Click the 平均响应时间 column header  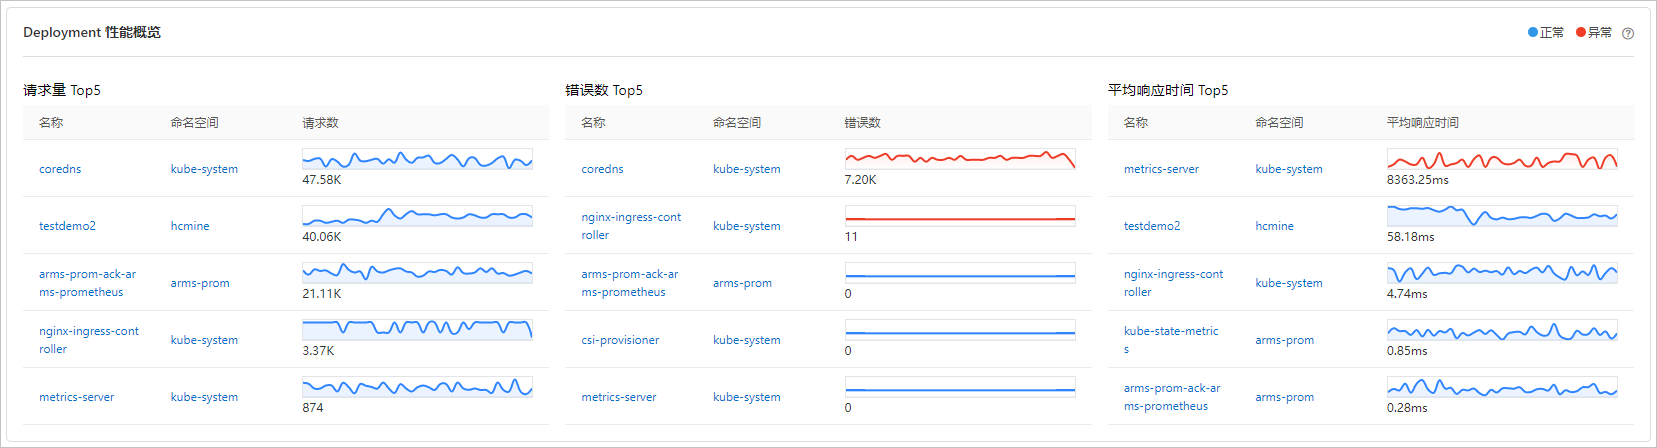(x=1423, y=123)
